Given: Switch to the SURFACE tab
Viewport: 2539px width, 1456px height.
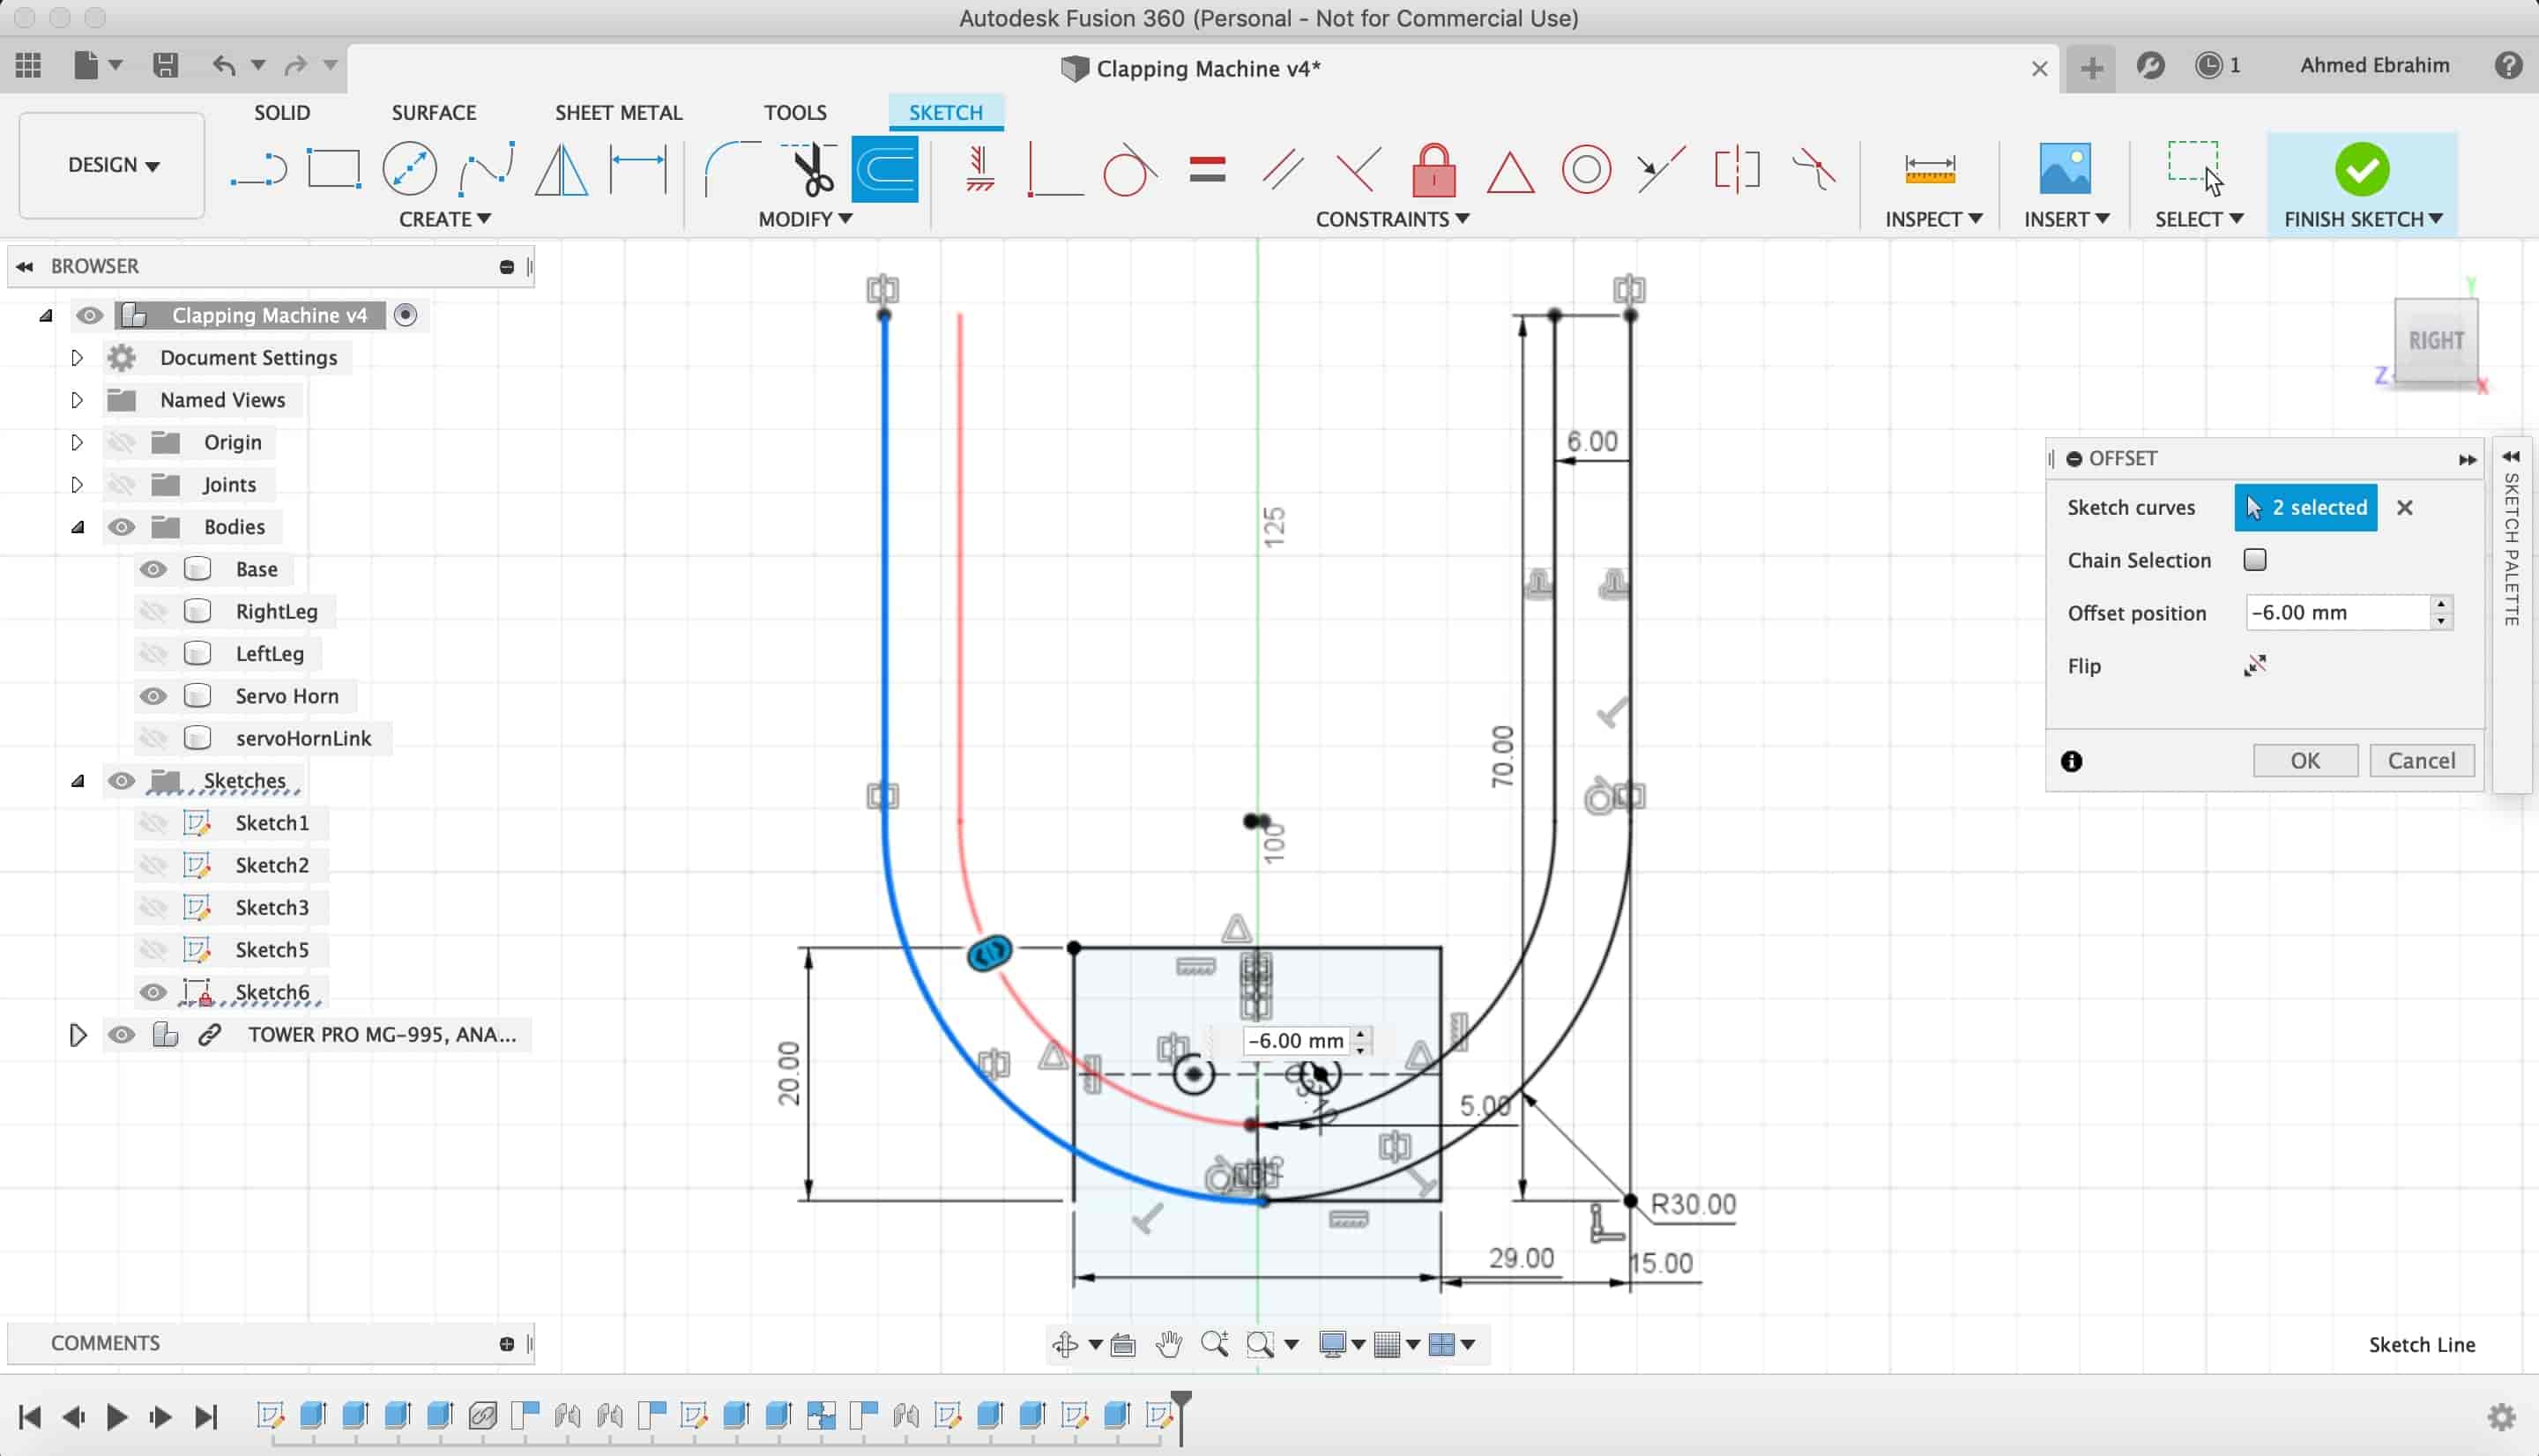Looking at the screenshot, I should point(433,112).
